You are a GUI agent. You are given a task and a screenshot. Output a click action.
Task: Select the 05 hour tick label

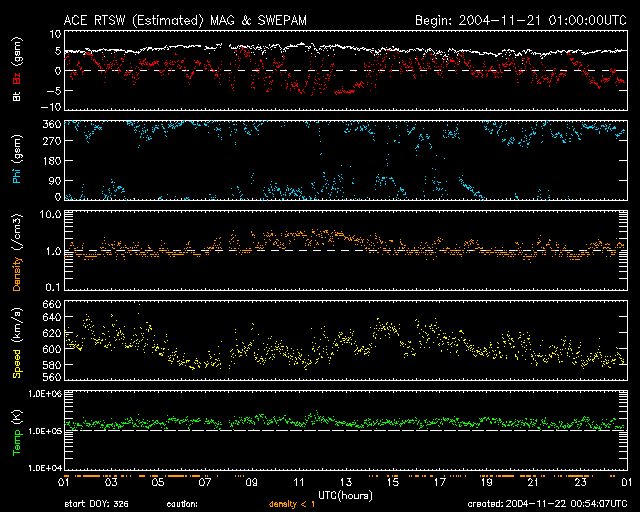tap(157, 483)
